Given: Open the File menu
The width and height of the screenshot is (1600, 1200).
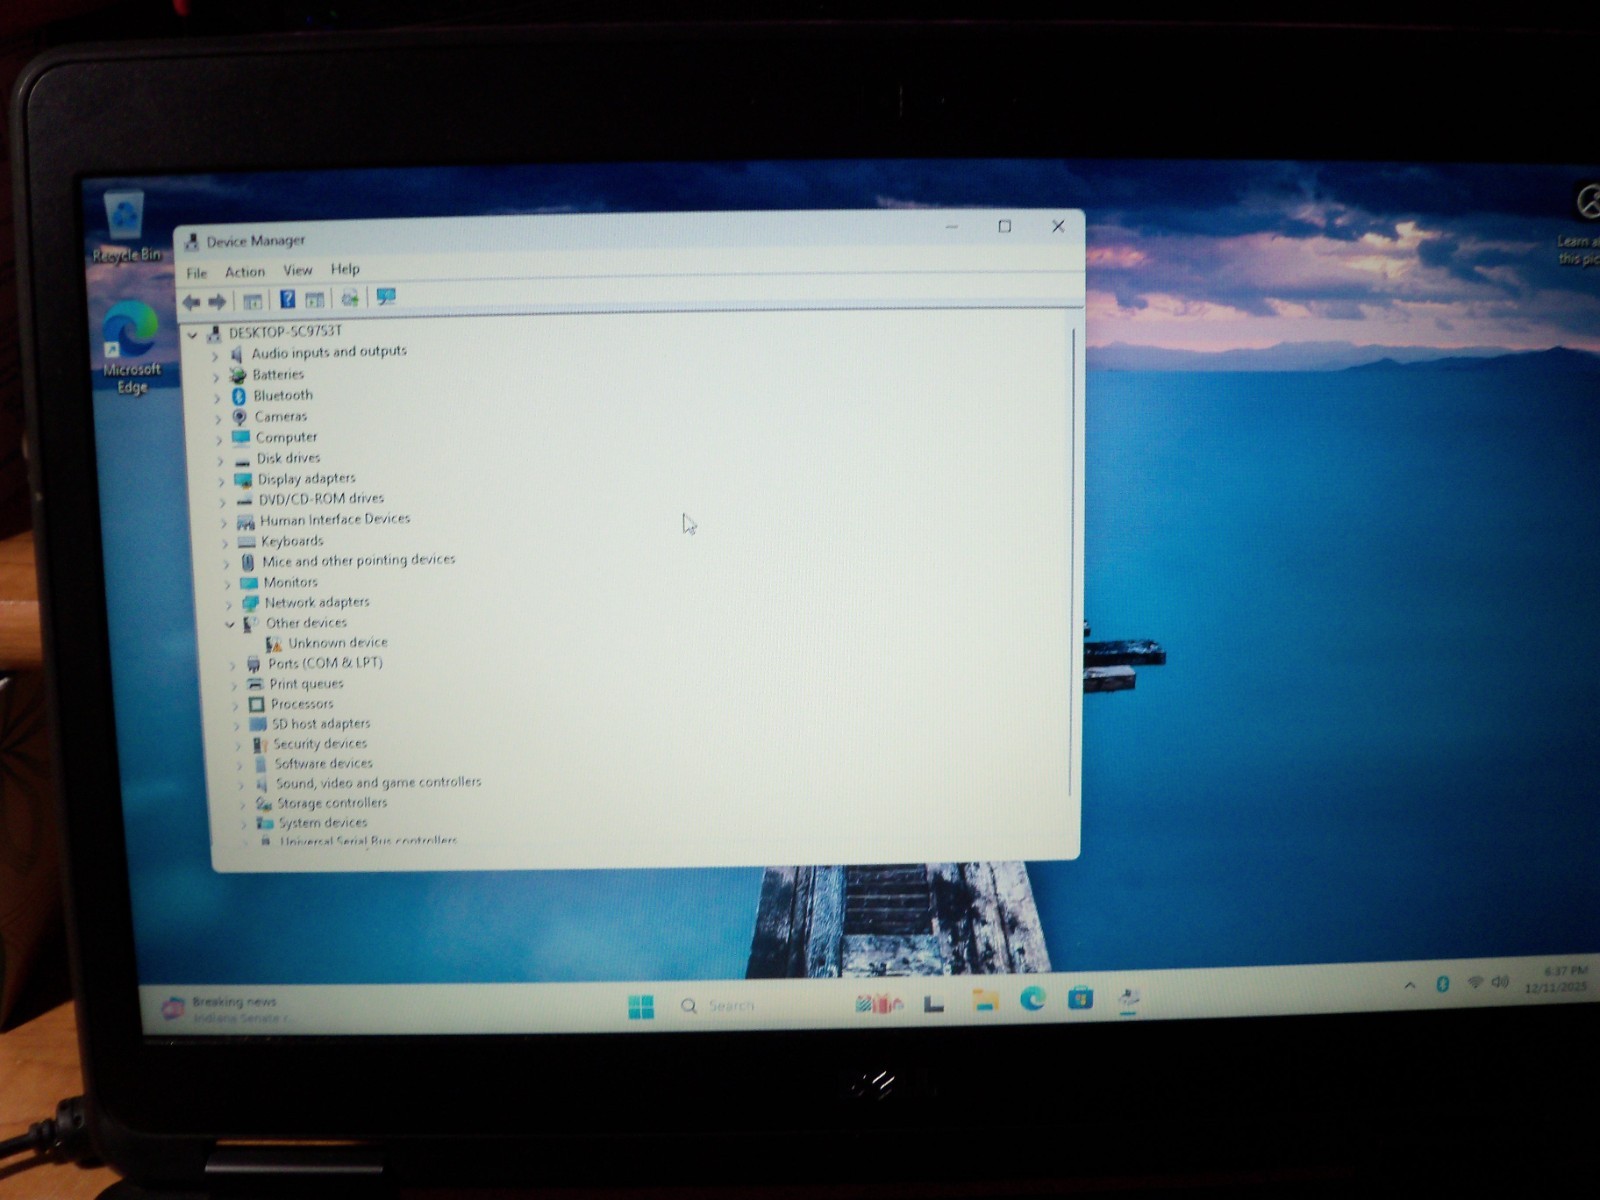Looking at the screenshot, I should [197, 273].
